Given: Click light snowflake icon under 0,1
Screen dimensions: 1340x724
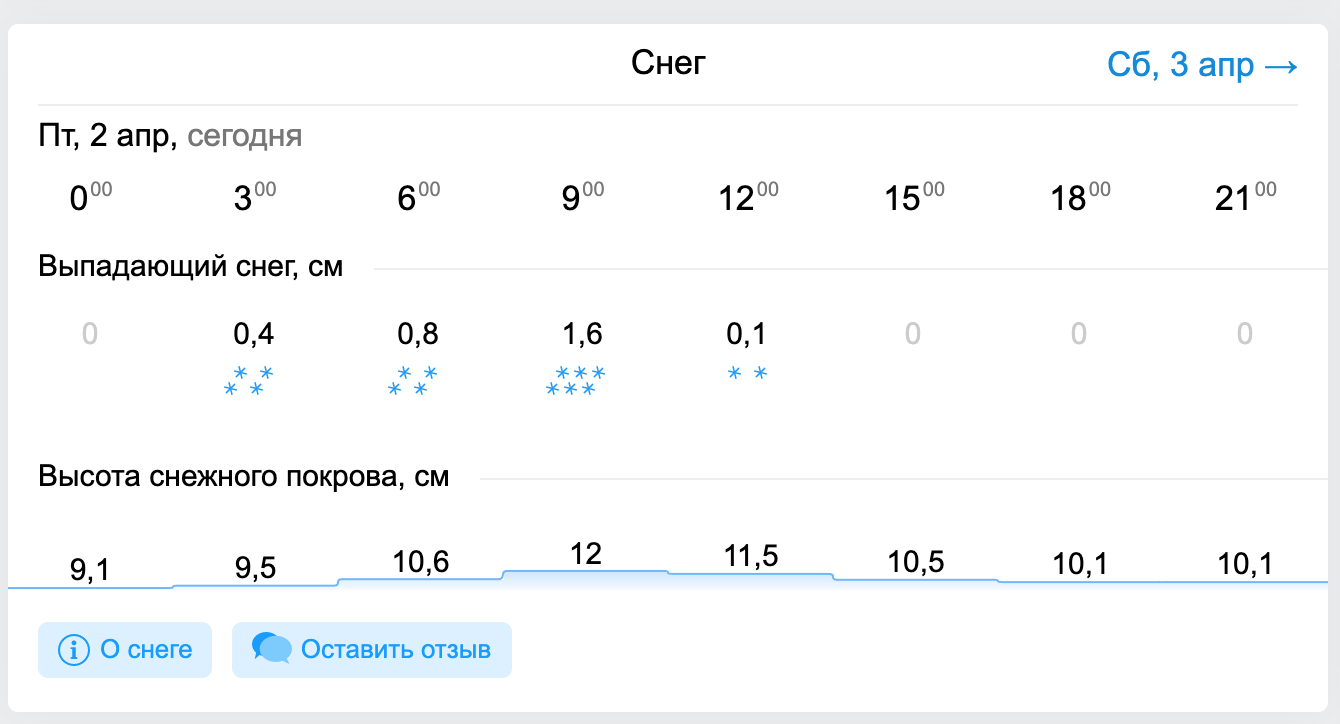Looking at the screenshot, I should pos(747,374).
